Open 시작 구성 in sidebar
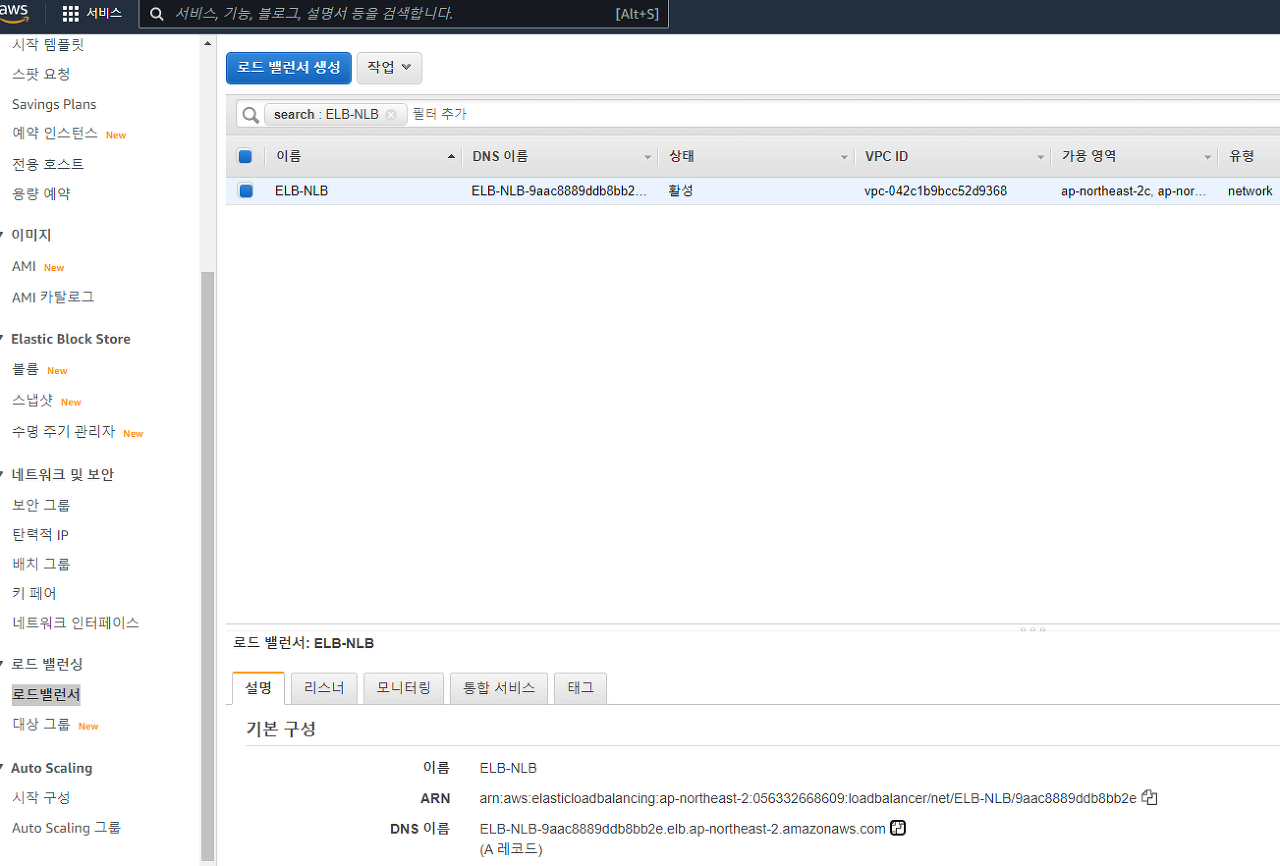The height and width of the screenshot is (866, 1280). pyautogui.click(x=41, y=798)
